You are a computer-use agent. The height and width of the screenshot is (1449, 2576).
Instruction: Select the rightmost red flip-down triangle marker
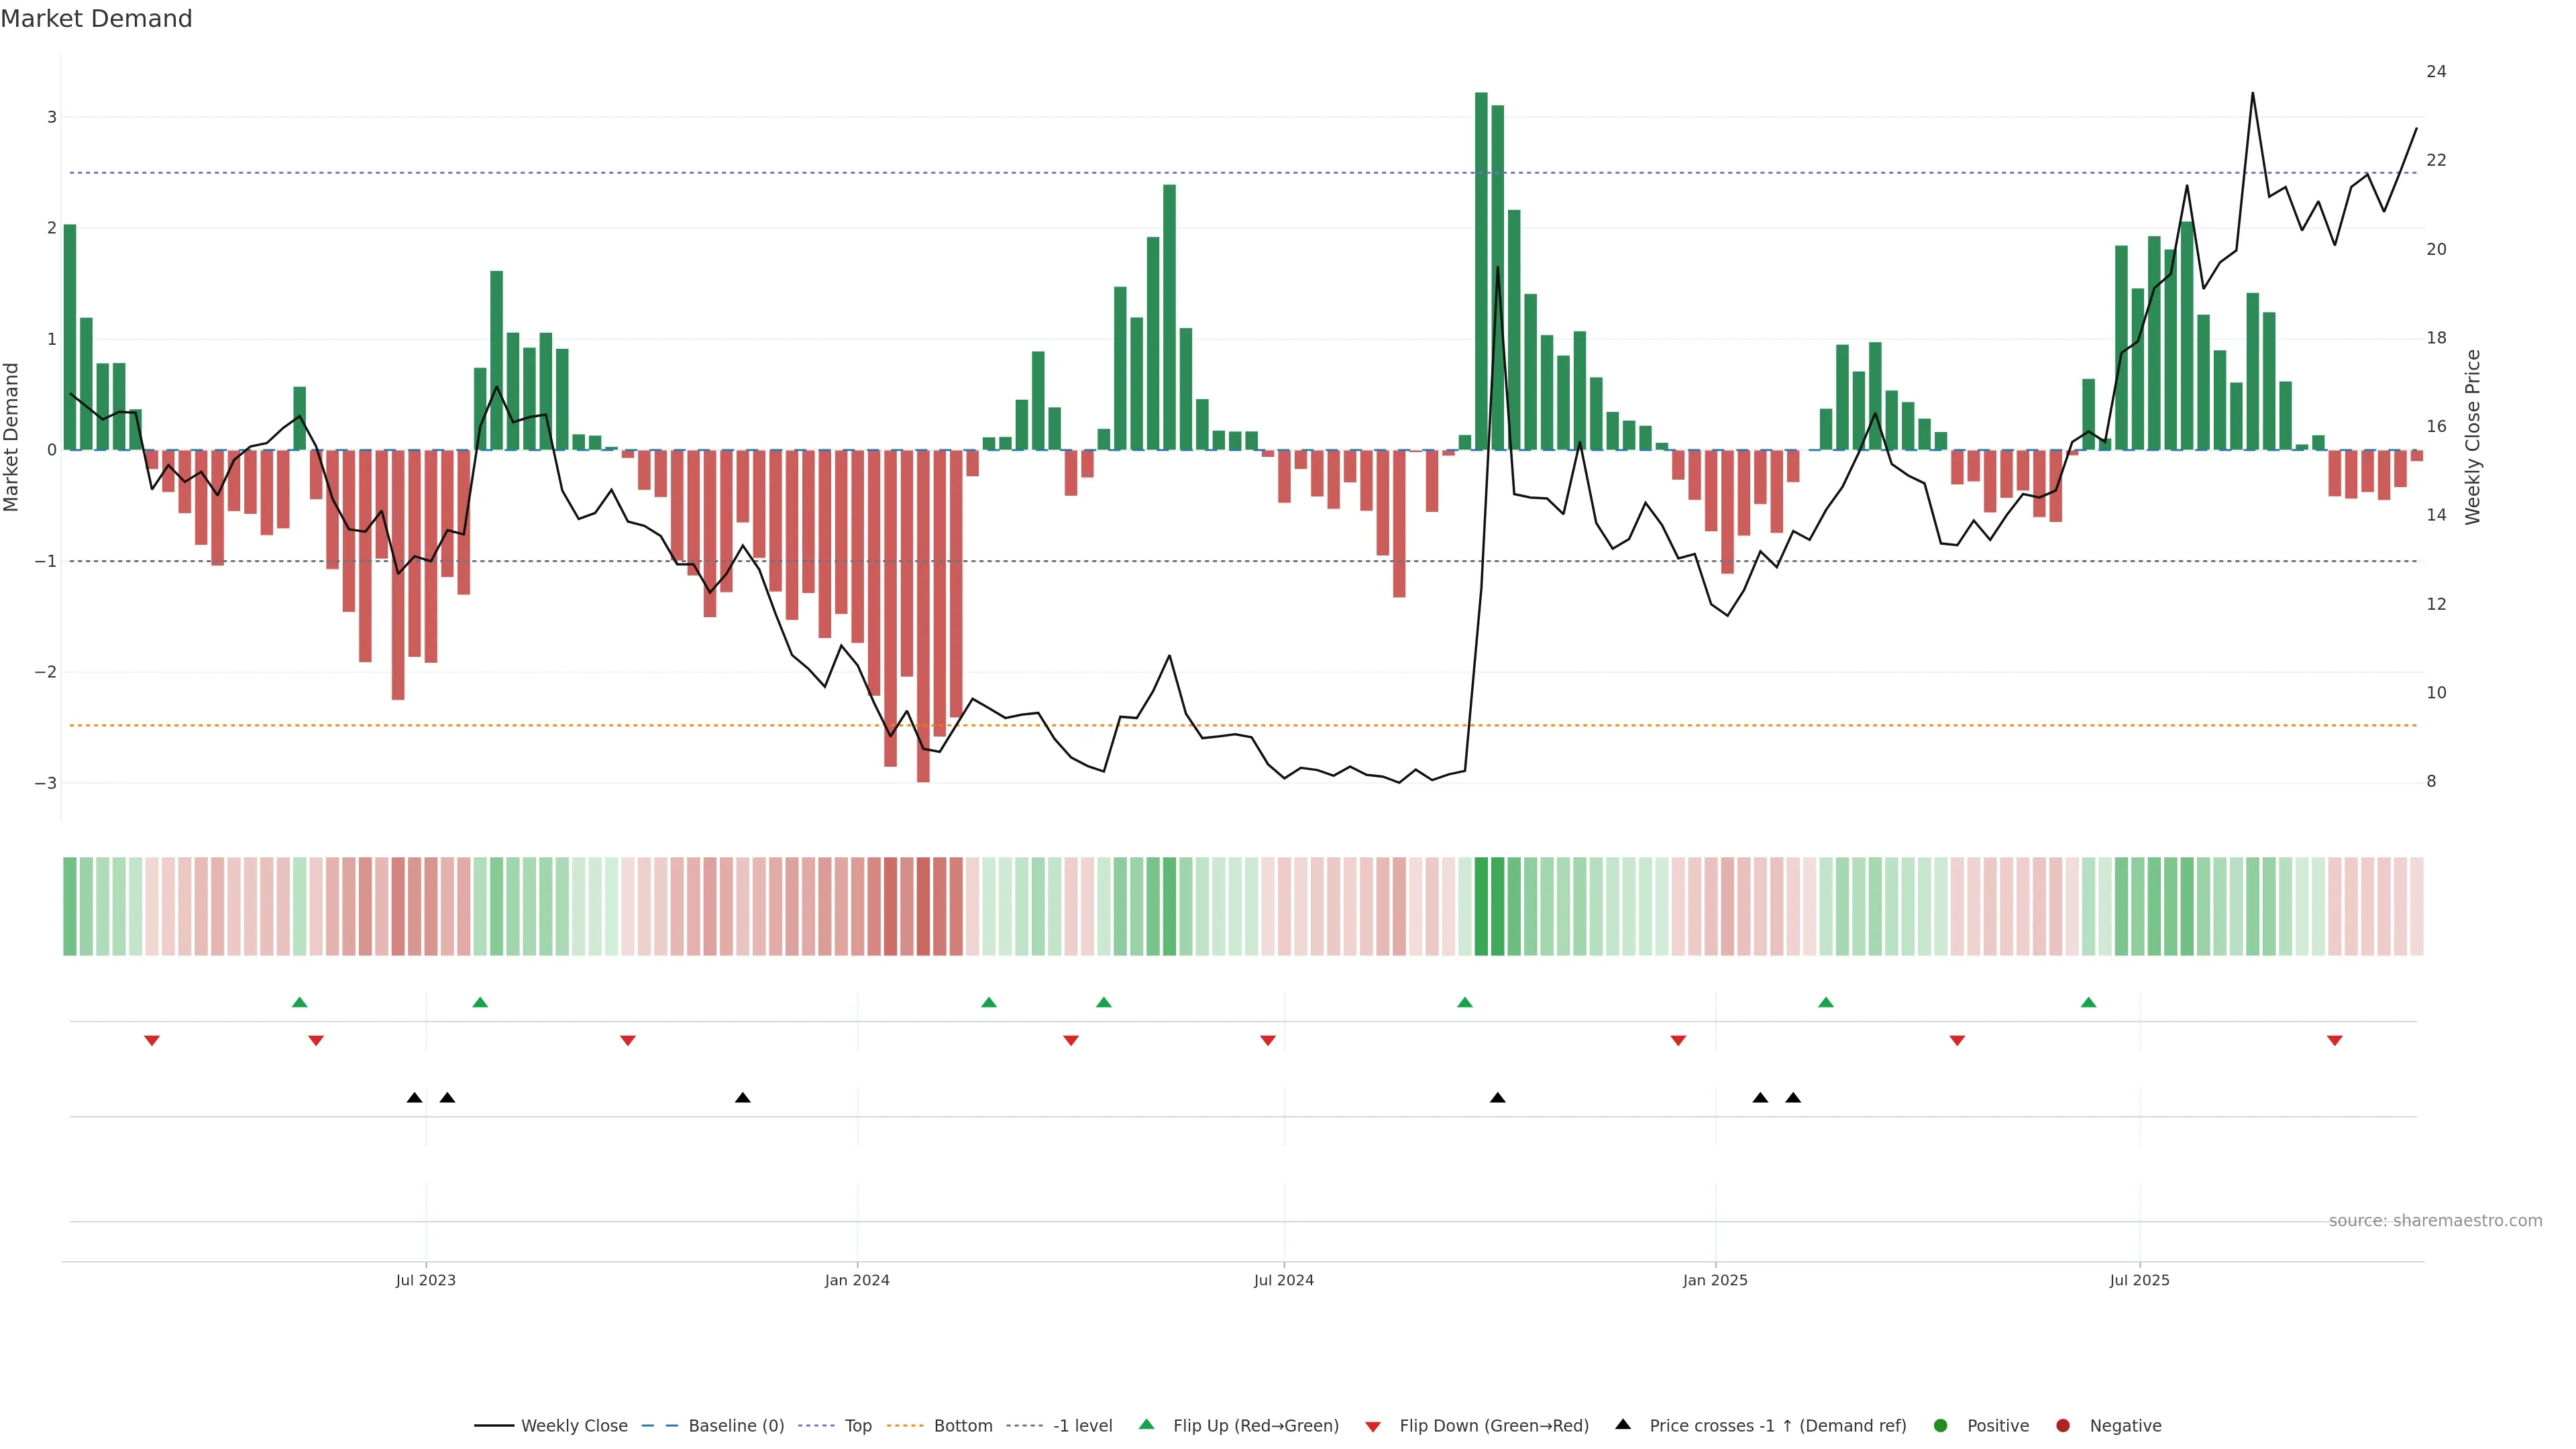2334,1041
